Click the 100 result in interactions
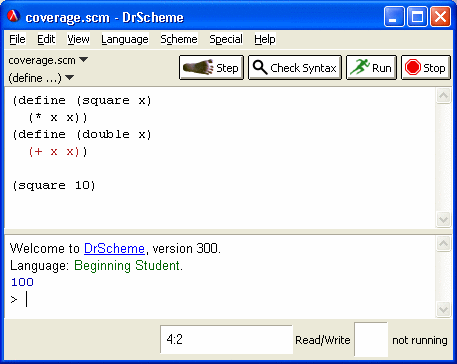Image resolution: width=457 pixels, height=364 pixels. click(22, 282)
